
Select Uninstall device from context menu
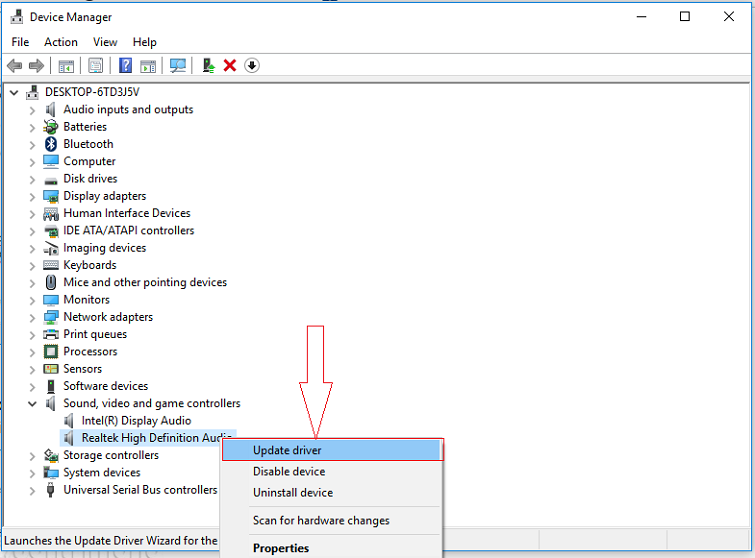[292, 493]
